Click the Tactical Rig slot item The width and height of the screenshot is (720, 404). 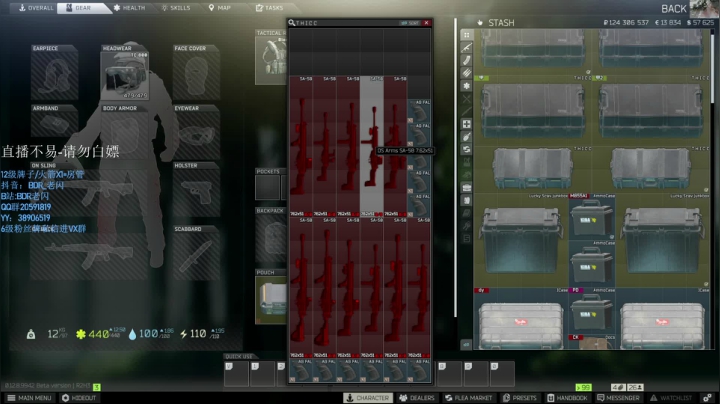click(271, 61)
